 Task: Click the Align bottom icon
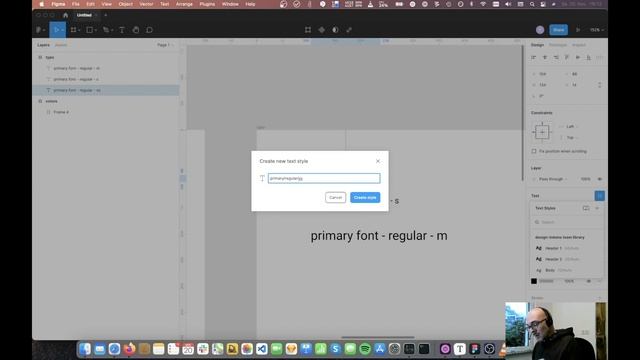point(589,58)
